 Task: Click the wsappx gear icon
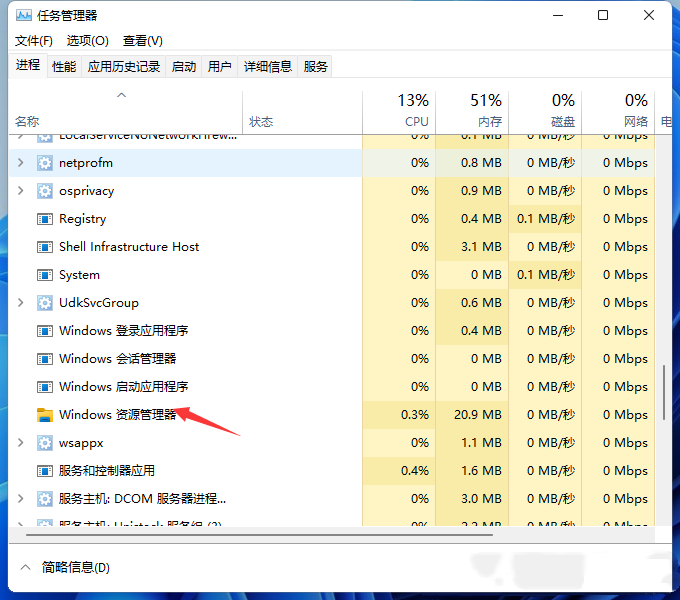45,443
